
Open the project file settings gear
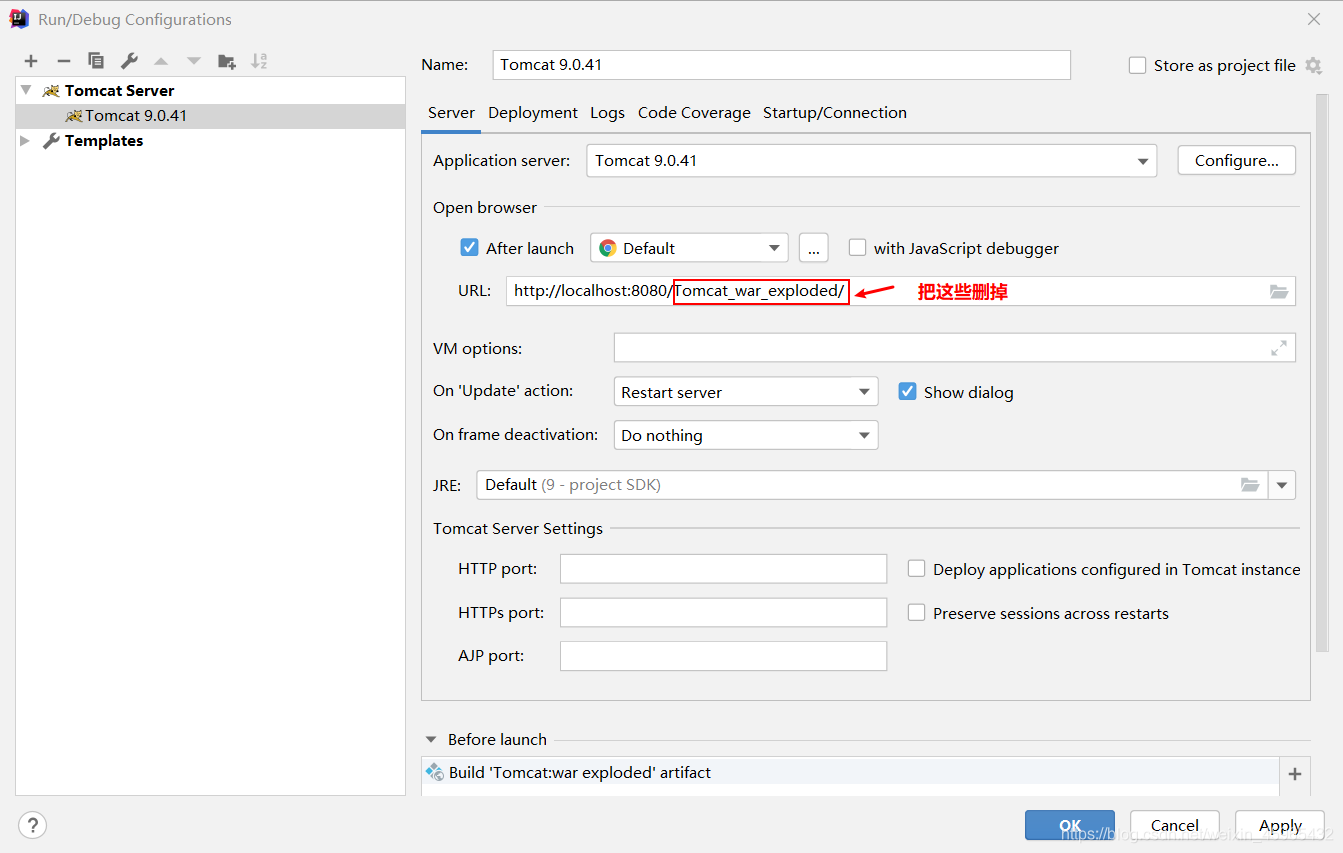pos(1313,65)
